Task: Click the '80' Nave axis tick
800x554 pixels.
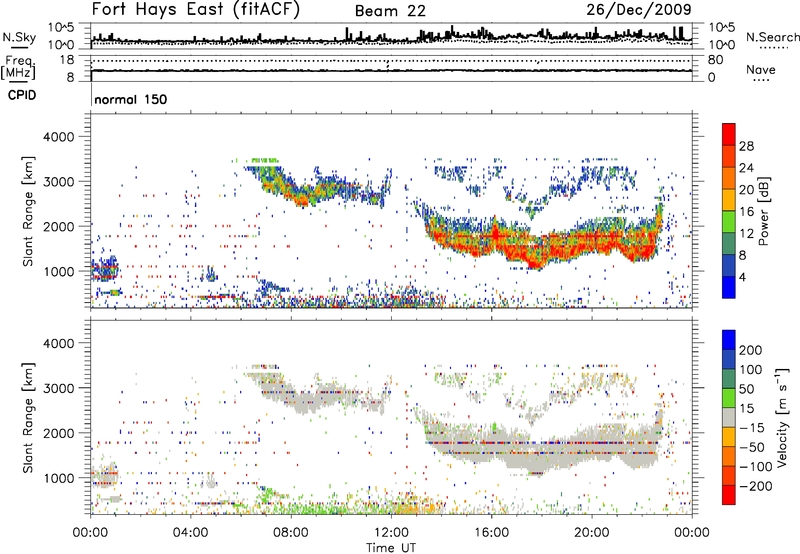Action: [715, 60]
